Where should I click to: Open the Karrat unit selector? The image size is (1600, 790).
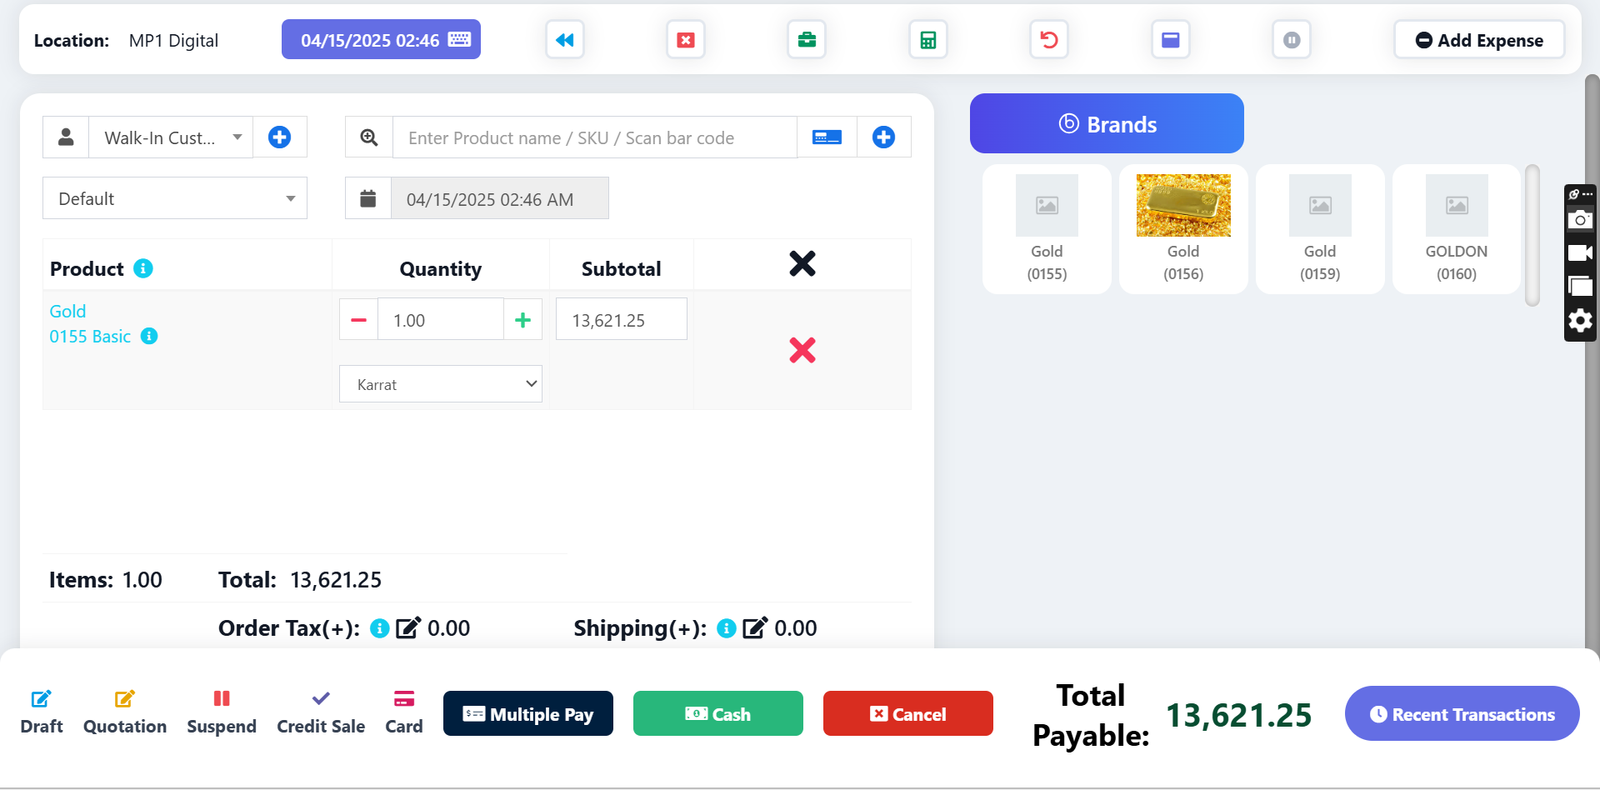point(441,384)
